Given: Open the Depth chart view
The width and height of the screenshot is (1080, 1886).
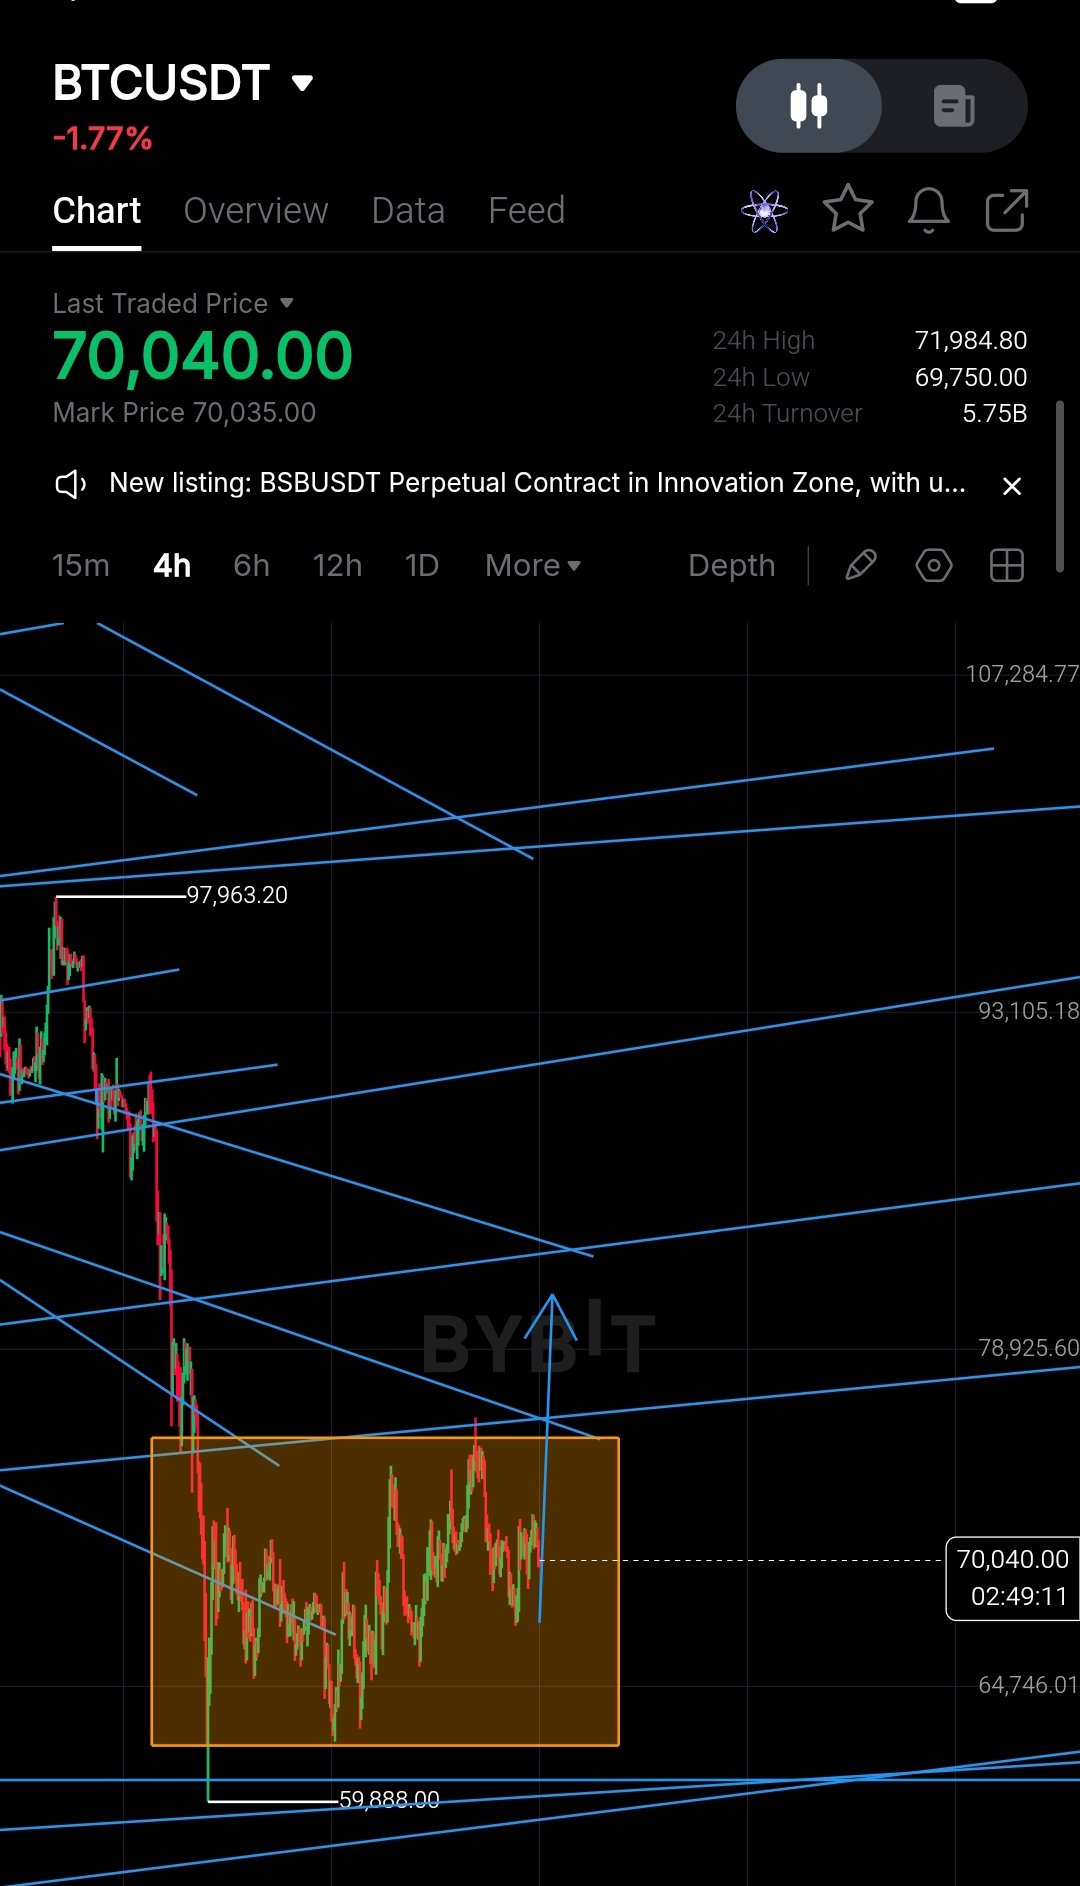Looking at the screenshot, I should click(732, 566).
